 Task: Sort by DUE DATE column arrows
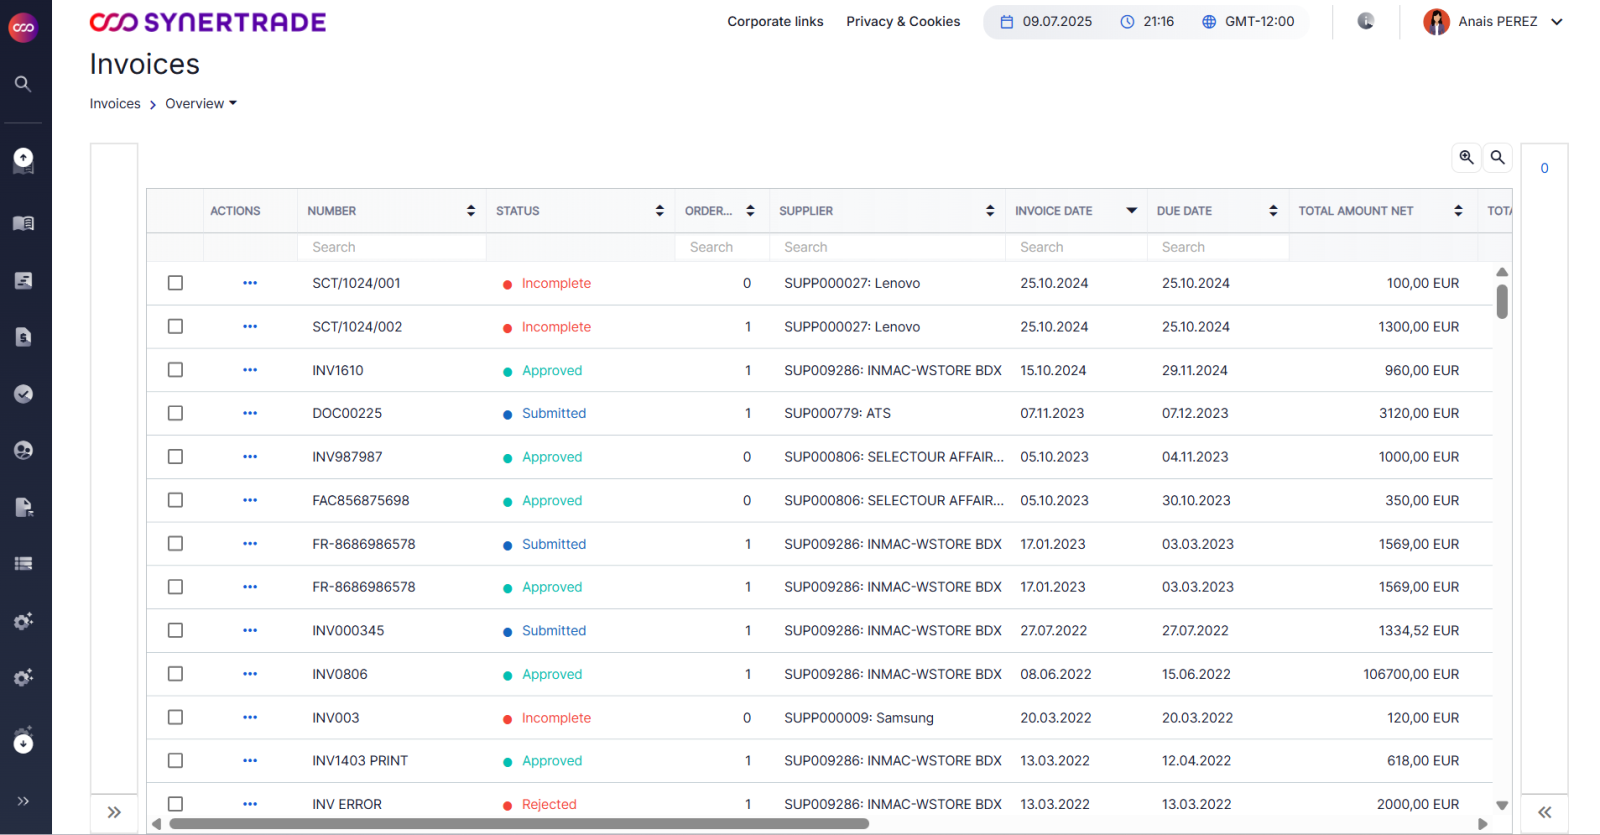1273,211
